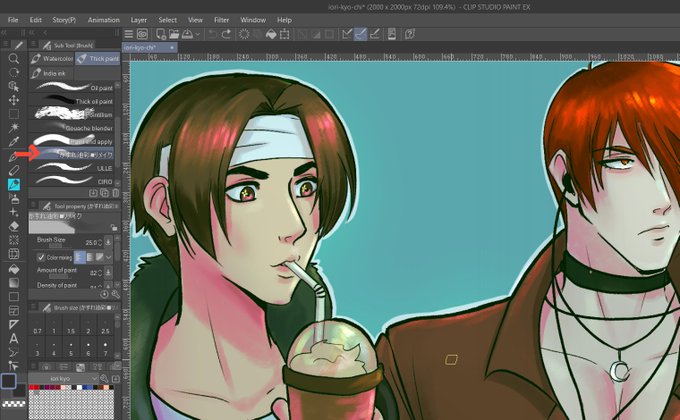Screen dimensions: 680x420
Task: Toggle the tool property lock icon
Action: pyautogui.click(x=114, y=227)
